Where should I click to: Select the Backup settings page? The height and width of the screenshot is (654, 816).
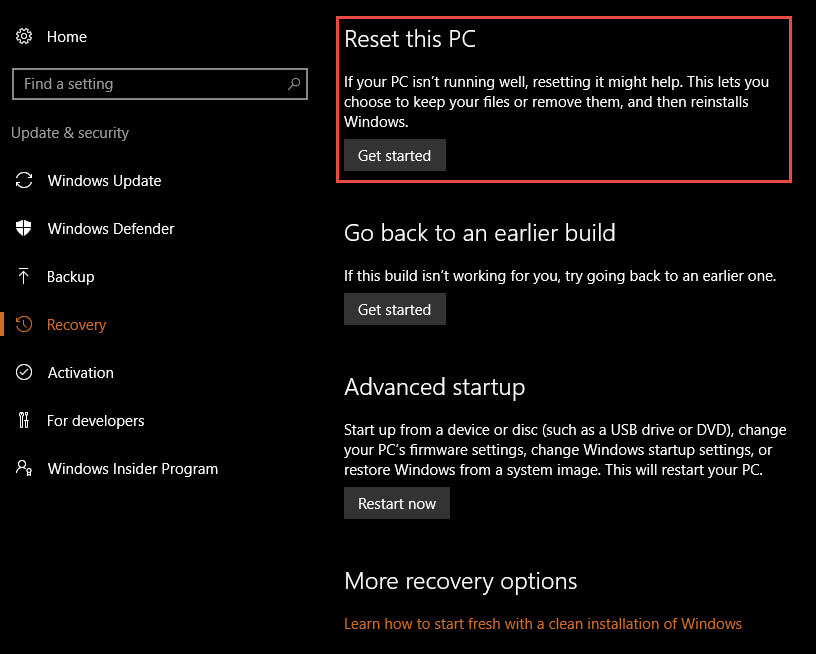point(71,276)
